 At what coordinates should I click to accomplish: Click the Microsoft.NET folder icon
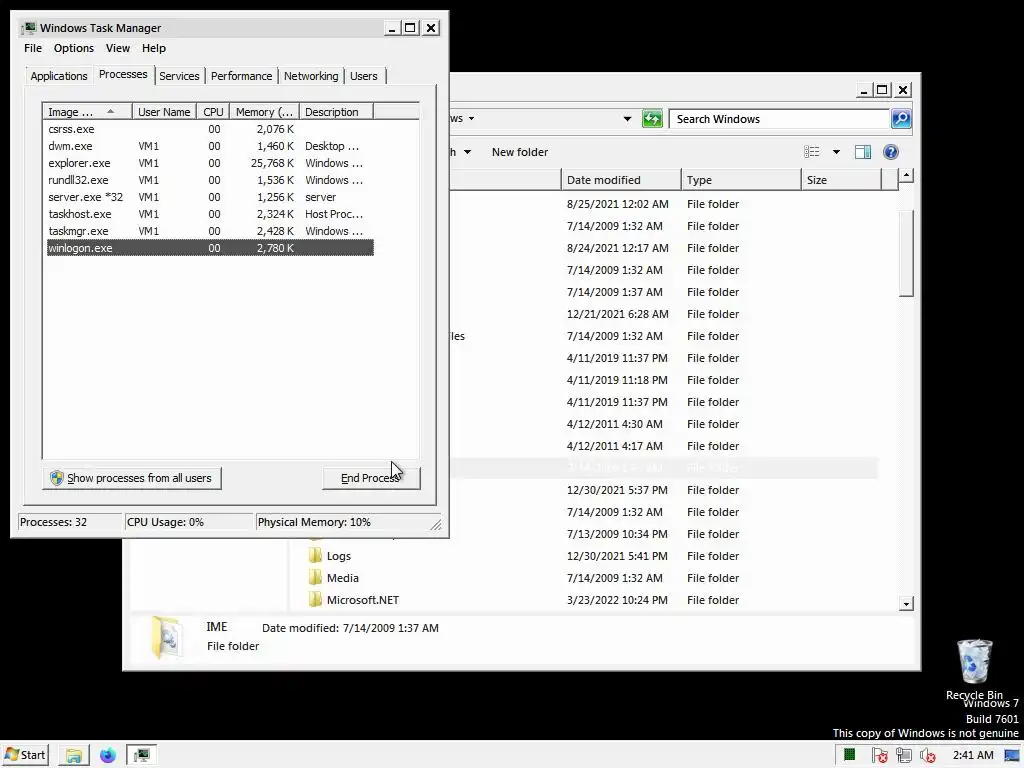point(315,600)
